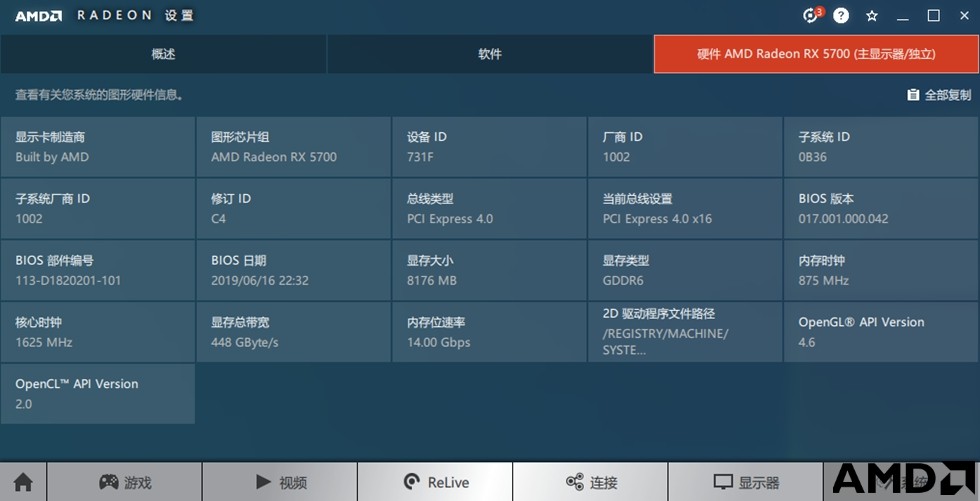
Task: Click 全部复制 copy all button
Action: click(939, 95)
